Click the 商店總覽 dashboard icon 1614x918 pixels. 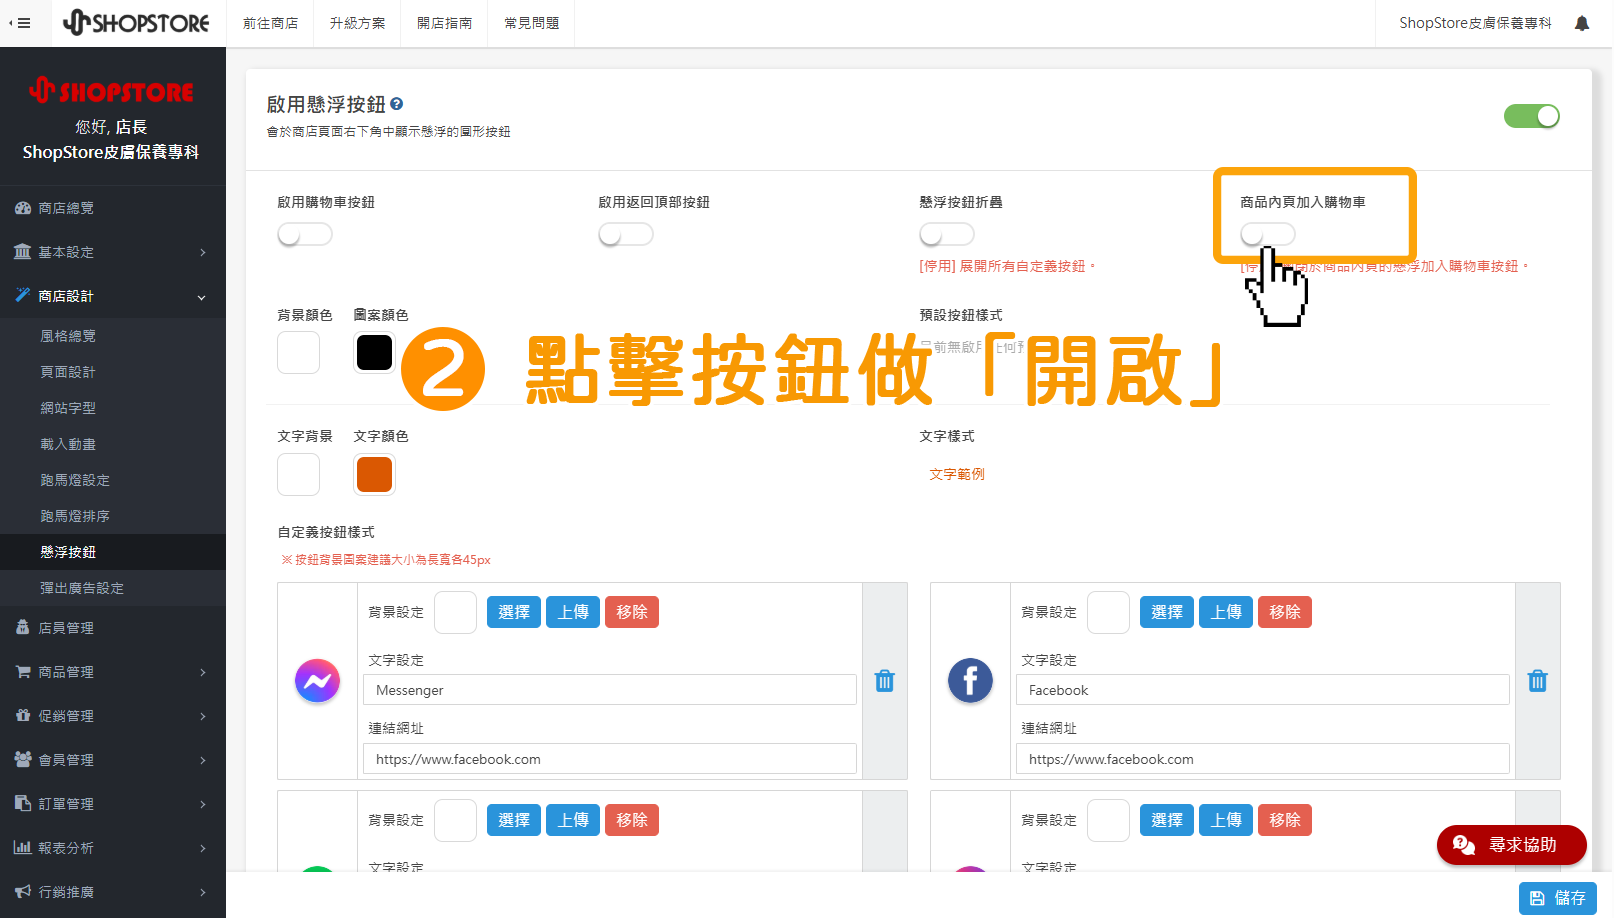[22, 208]
